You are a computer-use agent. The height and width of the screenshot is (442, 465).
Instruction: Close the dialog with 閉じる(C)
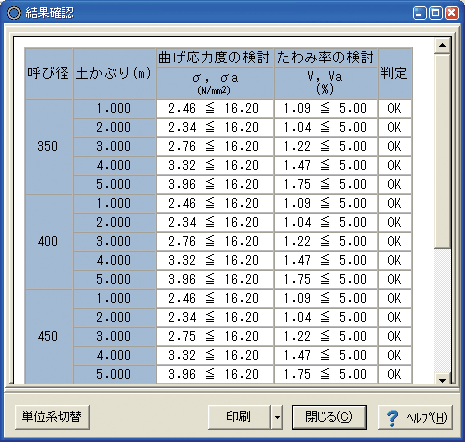[x=329, y=417]
